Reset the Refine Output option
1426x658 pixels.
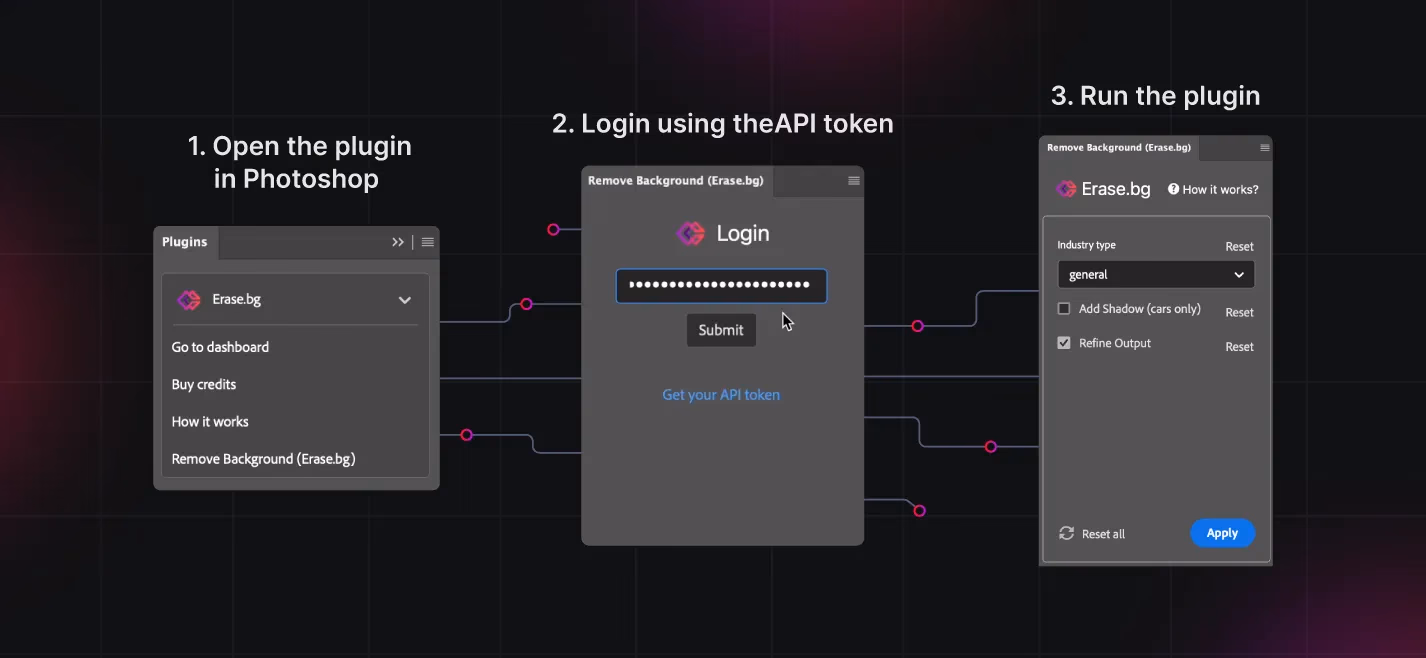pos(1240,347)
